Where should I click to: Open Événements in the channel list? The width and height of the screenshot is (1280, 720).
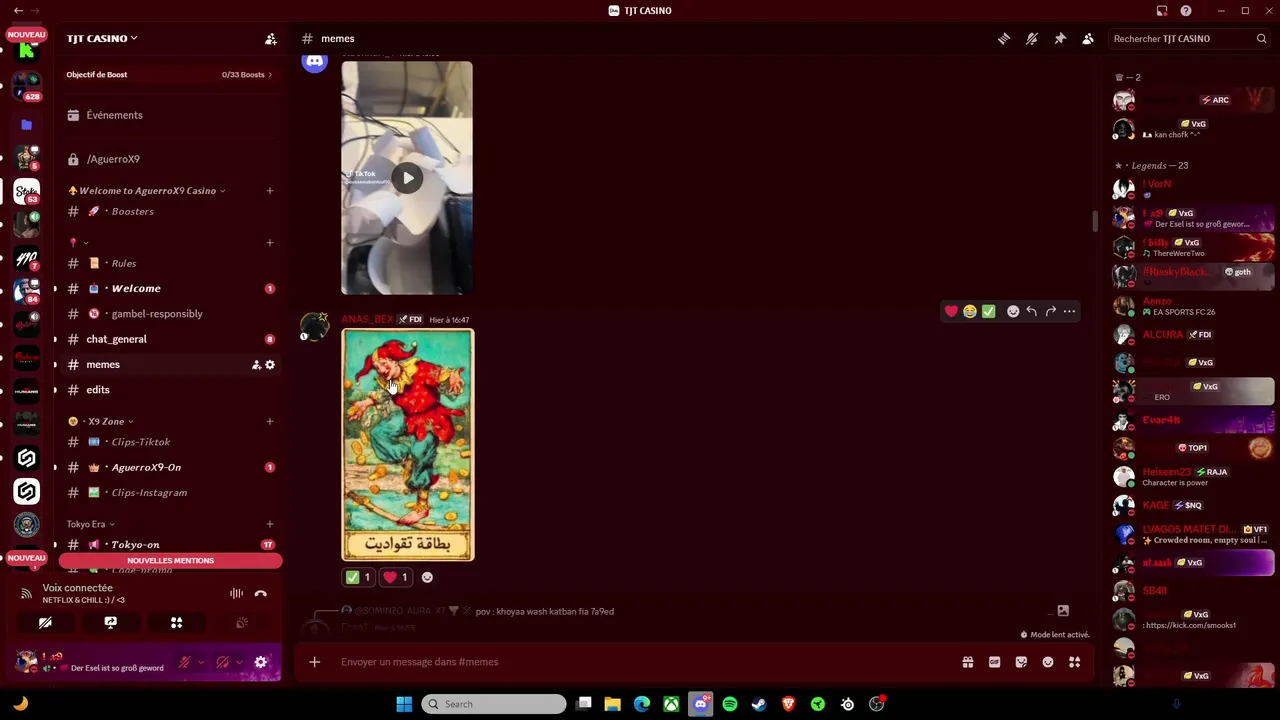click(169, 115)
